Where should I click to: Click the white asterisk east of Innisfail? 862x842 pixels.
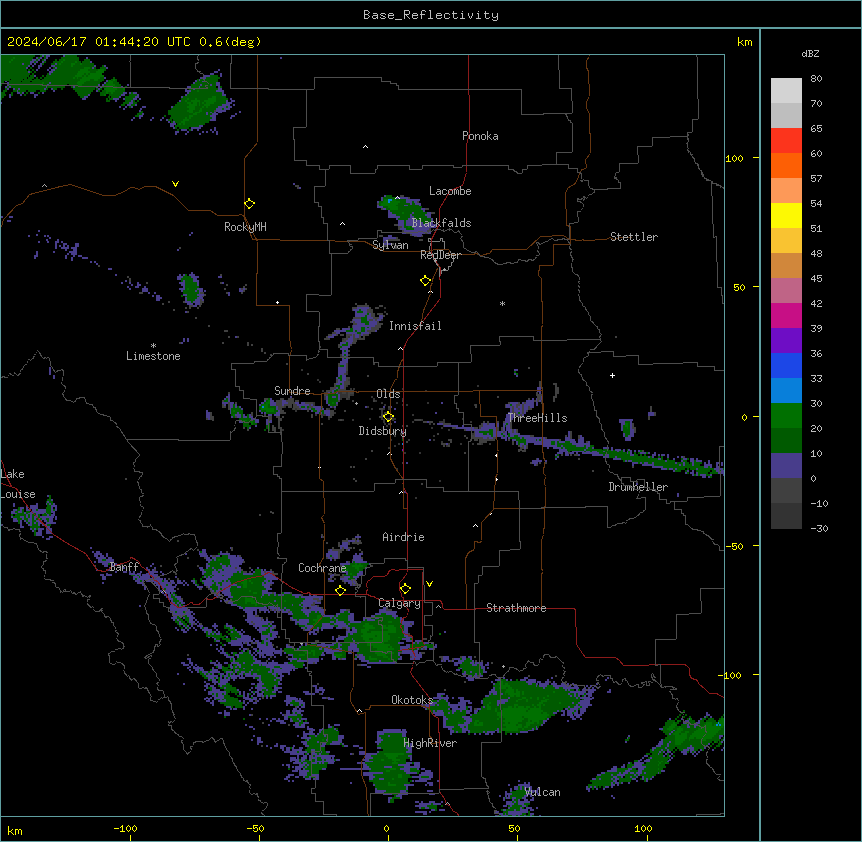[502, 303]
